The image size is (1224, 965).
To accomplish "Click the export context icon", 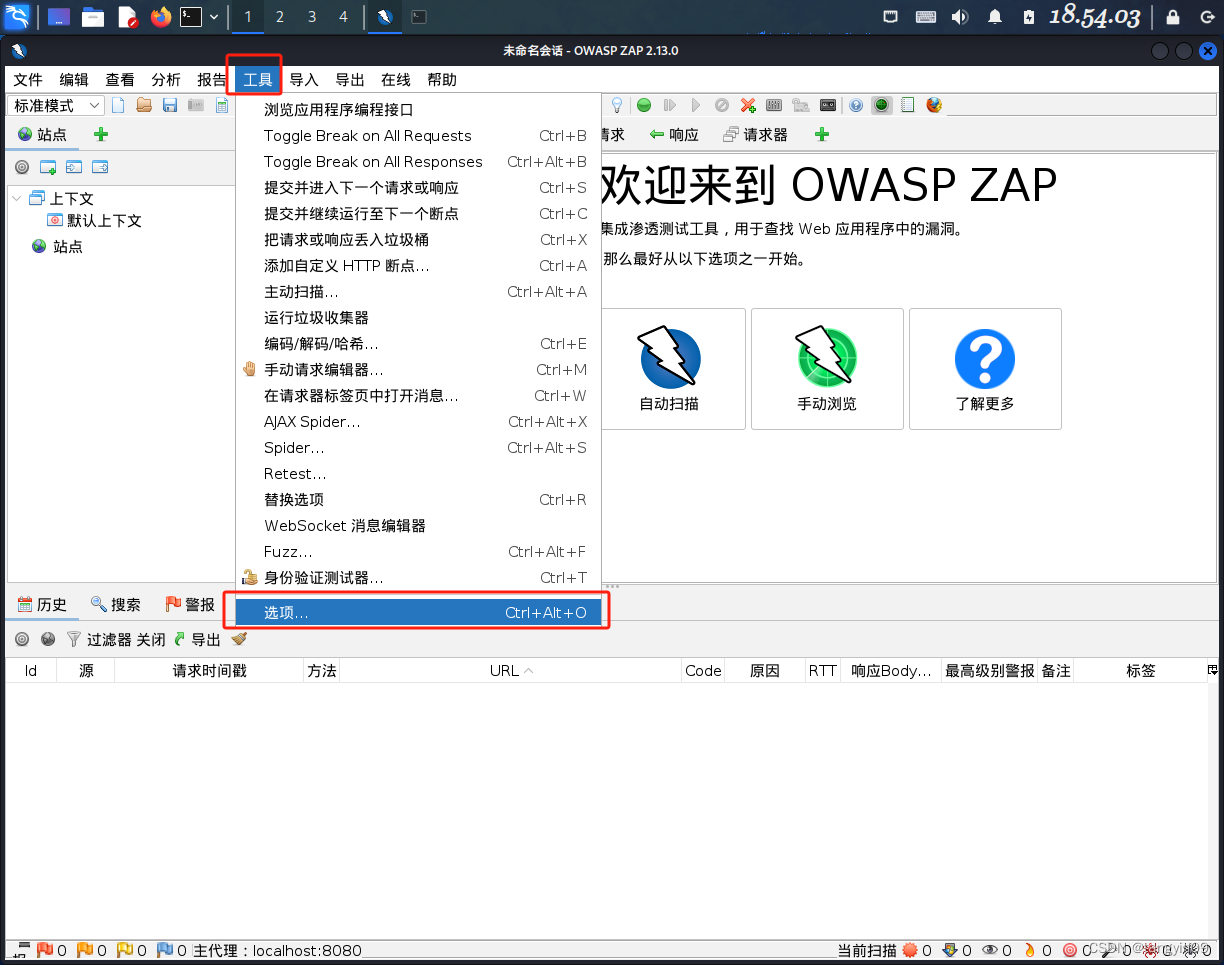I will click(x=100, y=167).
